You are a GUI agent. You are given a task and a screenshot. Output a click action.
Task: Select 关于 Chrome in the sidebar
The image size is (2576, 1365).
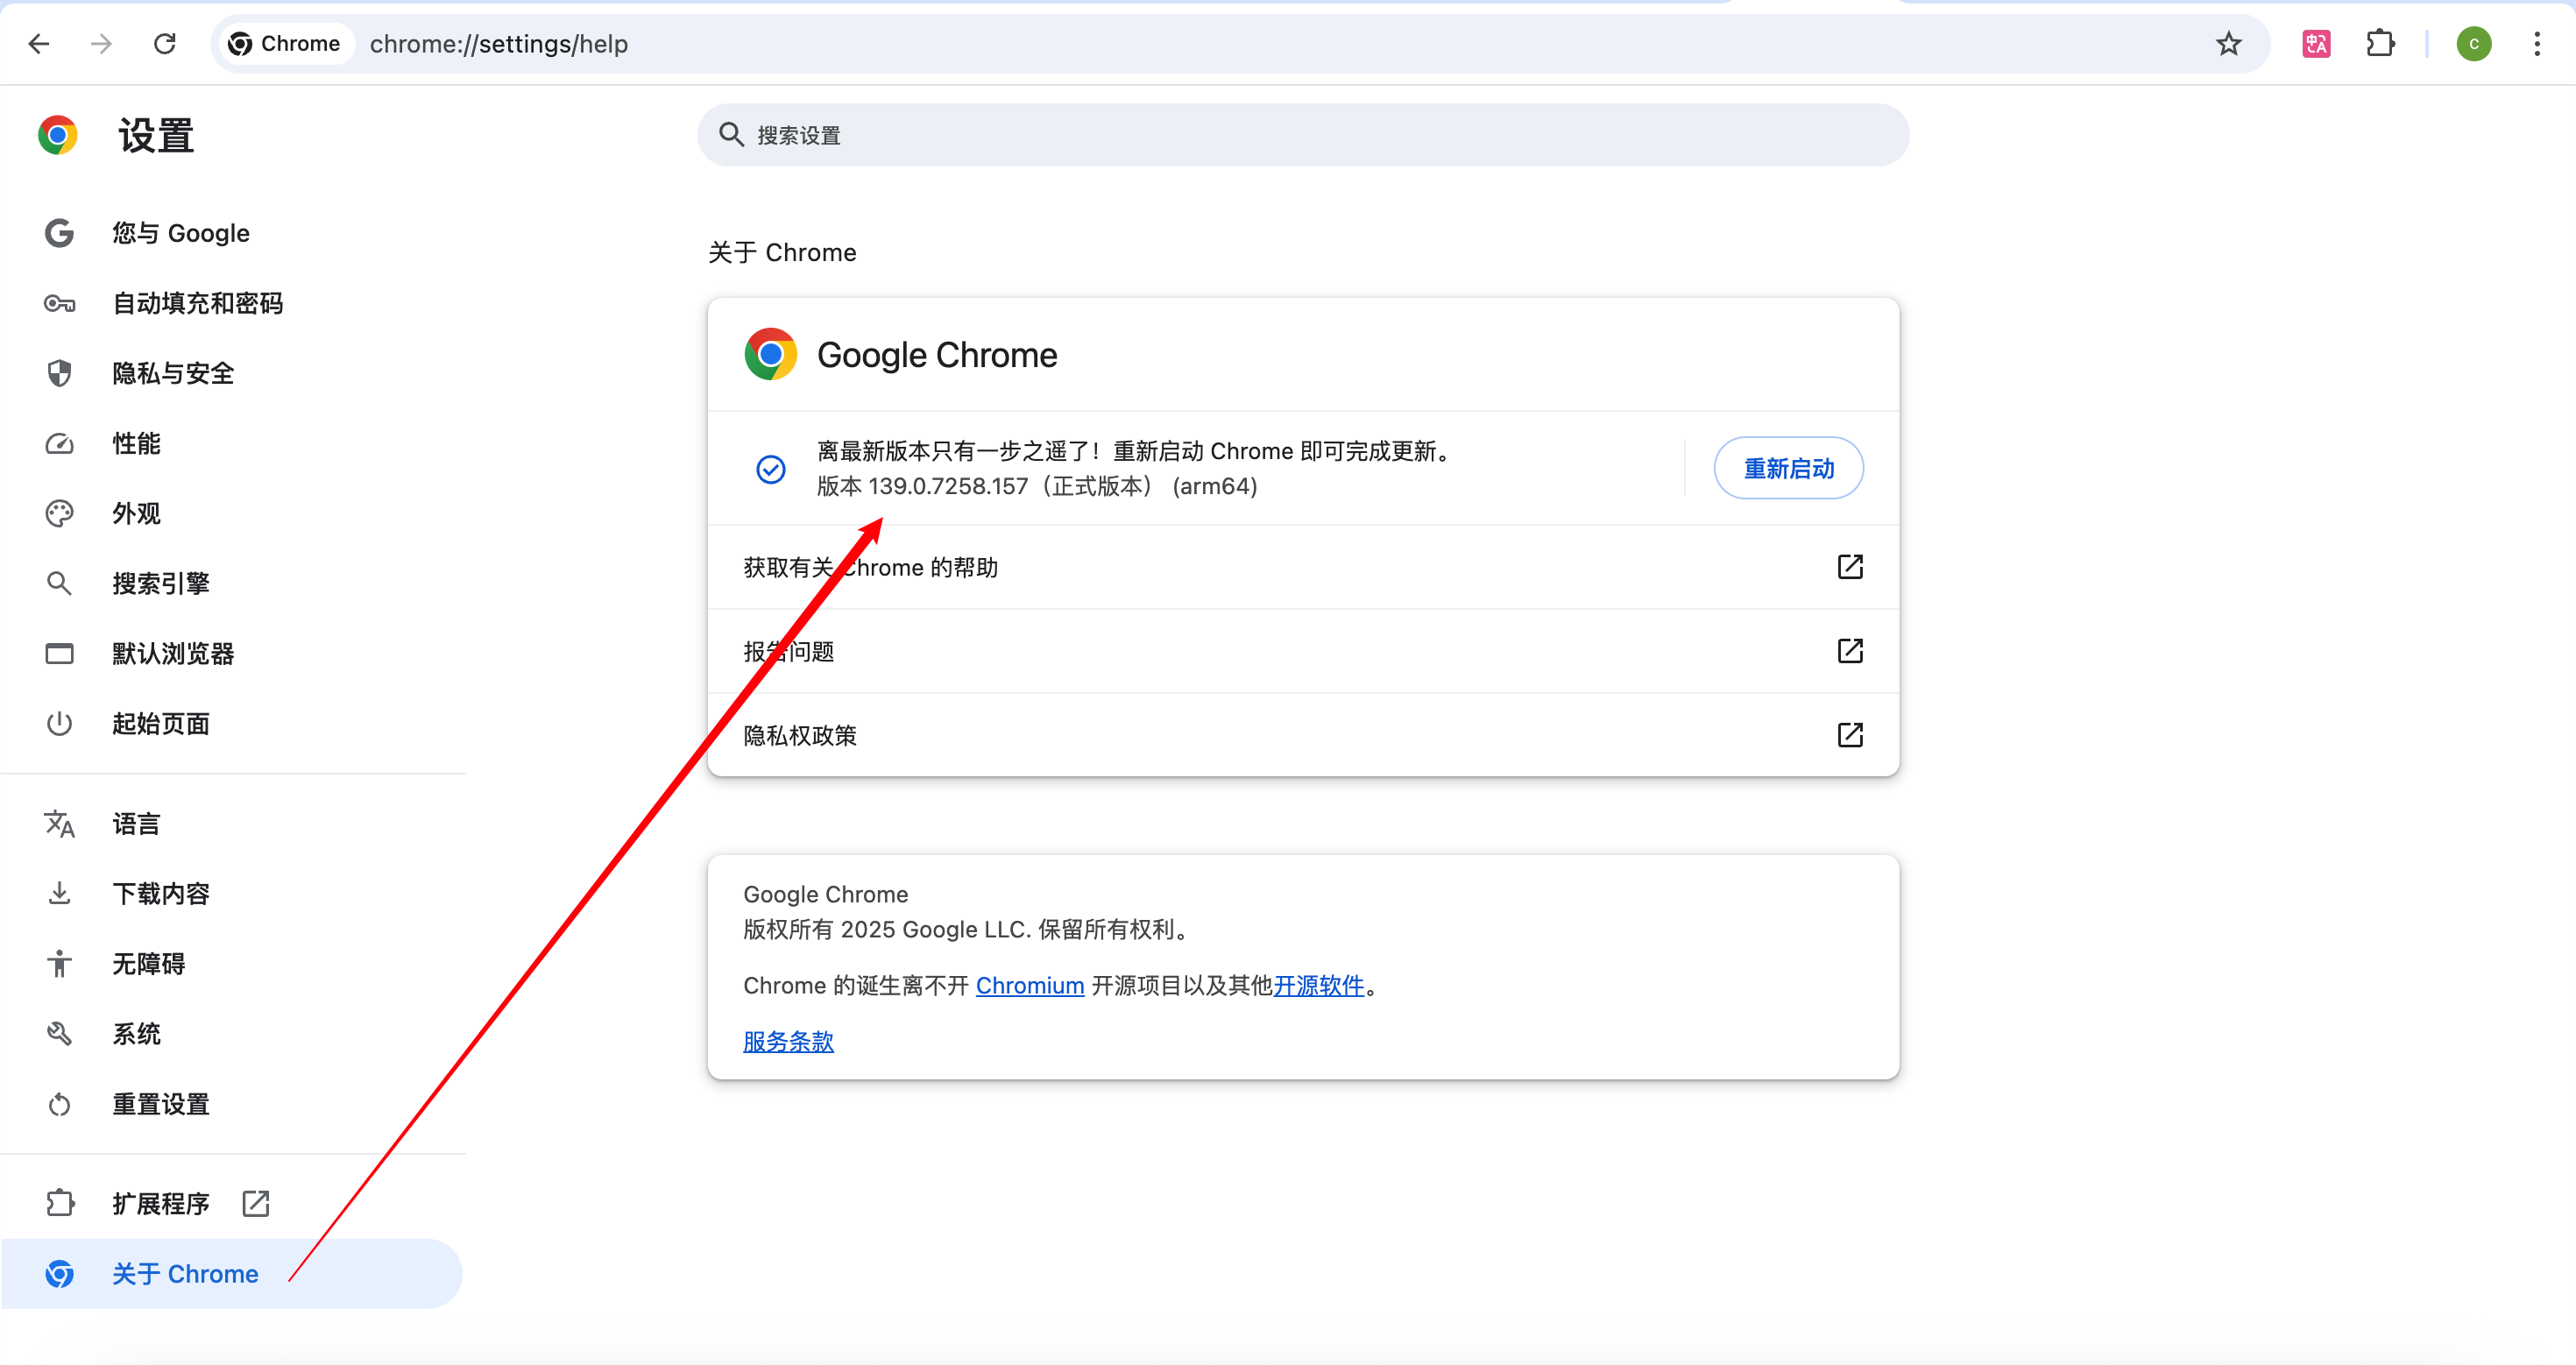coord(232,1274)
